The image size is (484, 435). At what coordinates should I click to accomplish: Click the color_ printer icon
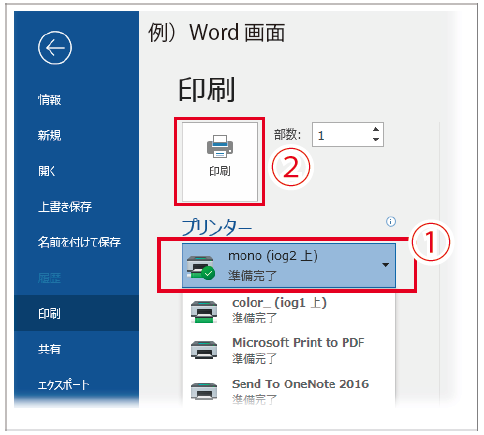pyautogui.click(x=204, y=312)
